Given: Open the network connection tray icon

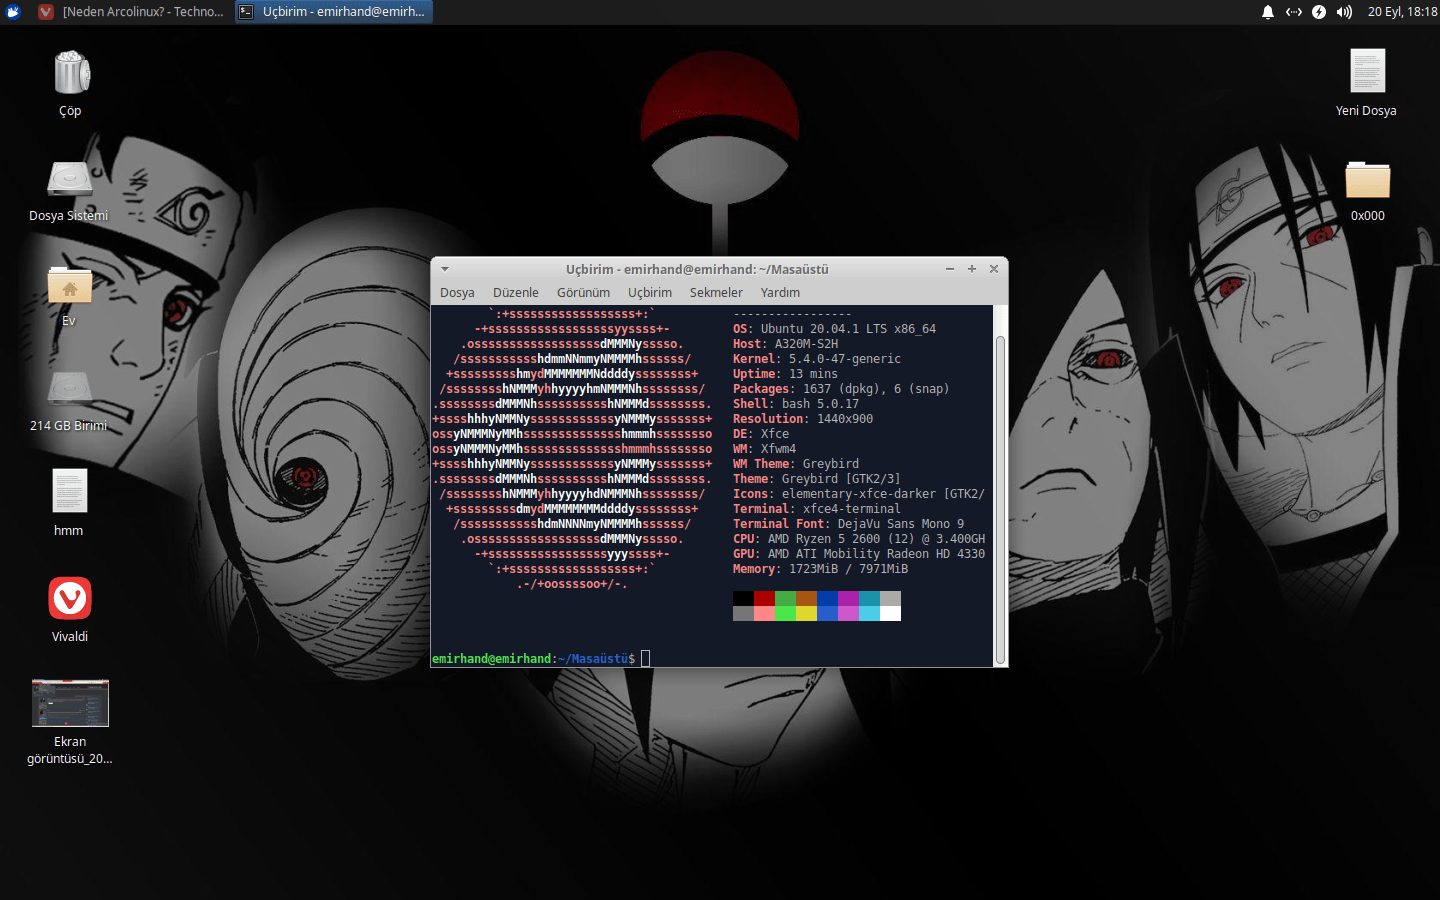Looking at the screenshot, I should pyautogui.click(x=1294, y=12).
